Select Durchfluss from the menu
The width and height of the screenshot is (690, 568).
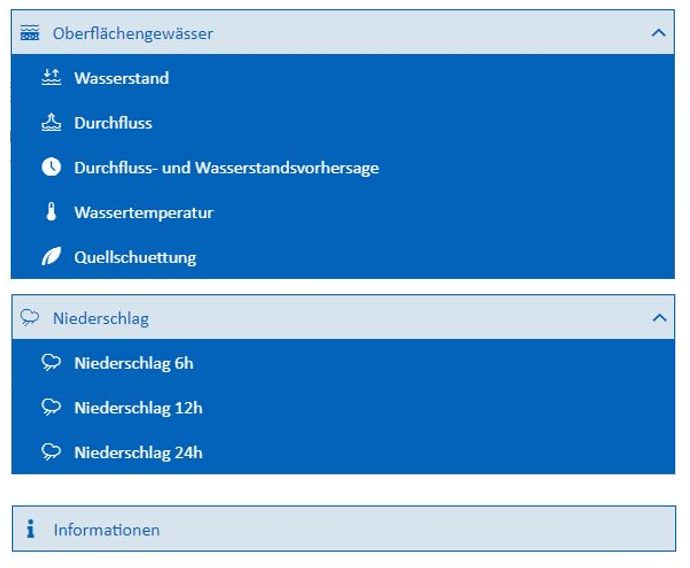pyautogui.click(x=113, y=123)
